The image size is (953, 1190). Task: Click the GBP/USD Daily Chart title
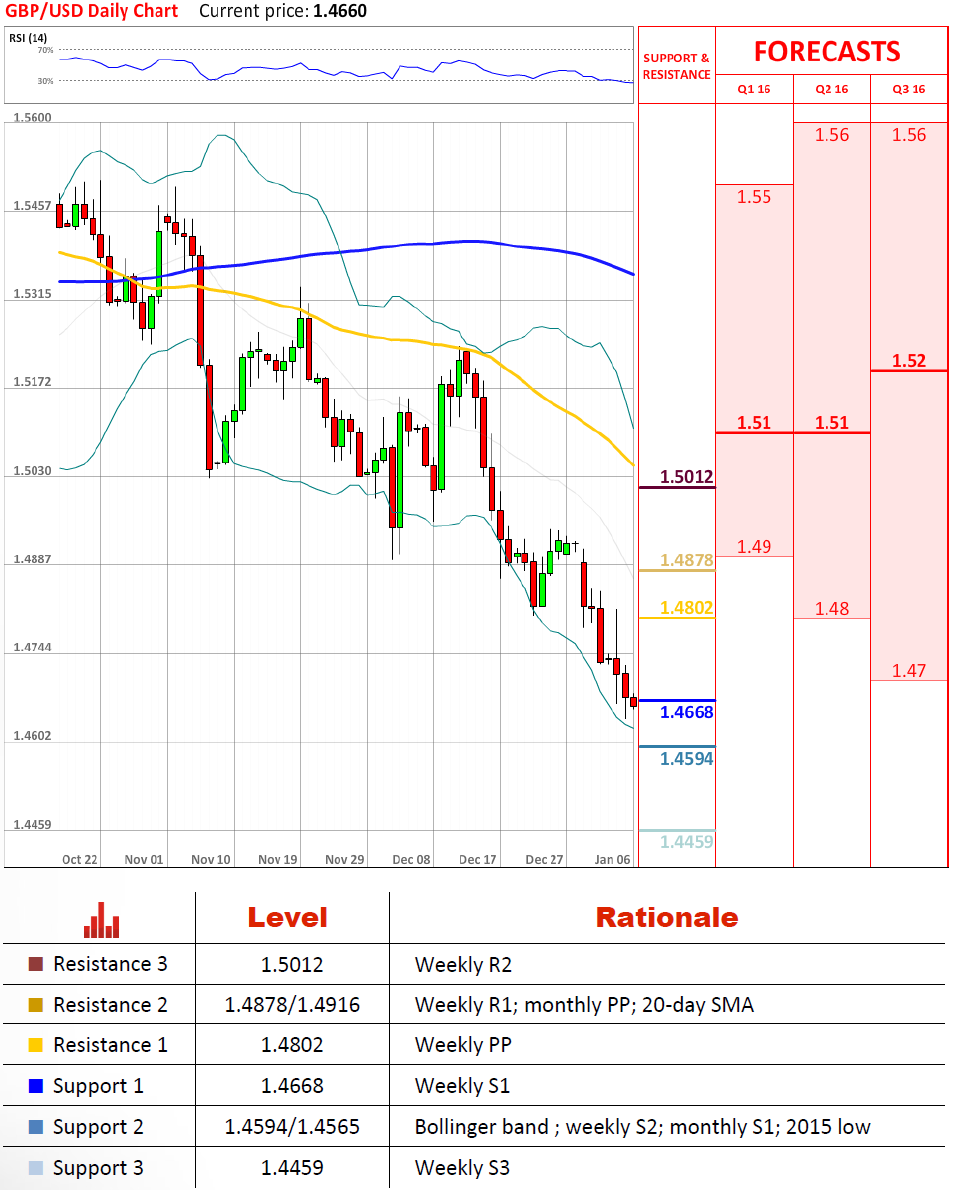[x=92, y=12]
